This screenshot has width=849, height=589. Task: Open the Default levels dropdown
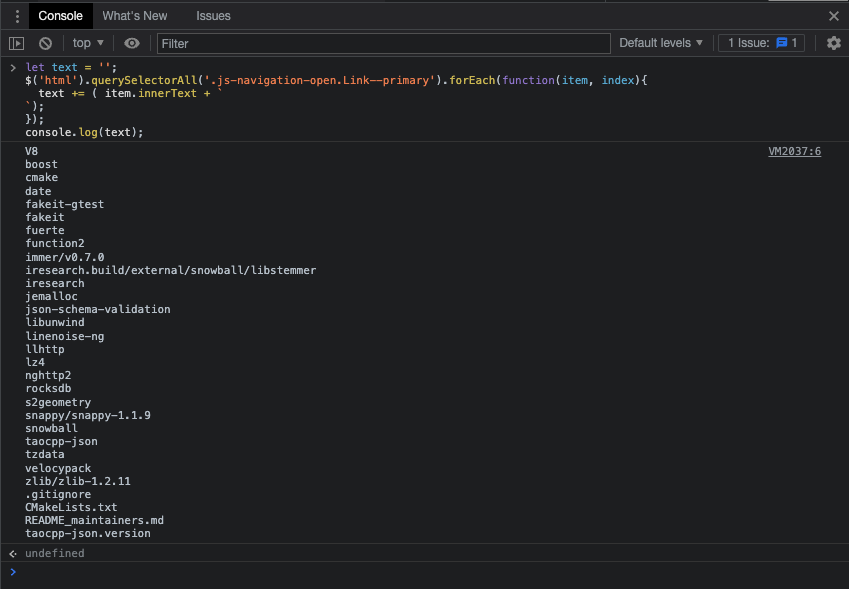661,43
